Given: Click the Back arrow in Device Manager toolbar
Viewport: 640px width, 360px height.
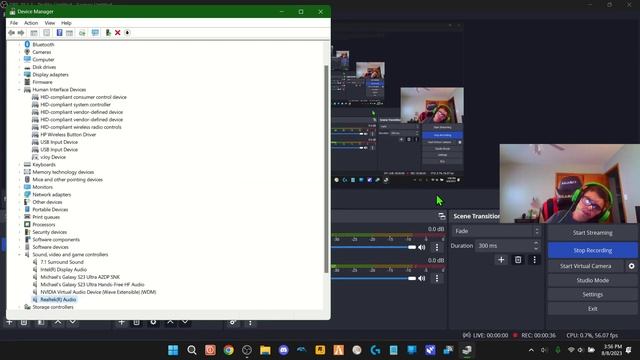Looking at the screenshot, I should tap(11, 33).
